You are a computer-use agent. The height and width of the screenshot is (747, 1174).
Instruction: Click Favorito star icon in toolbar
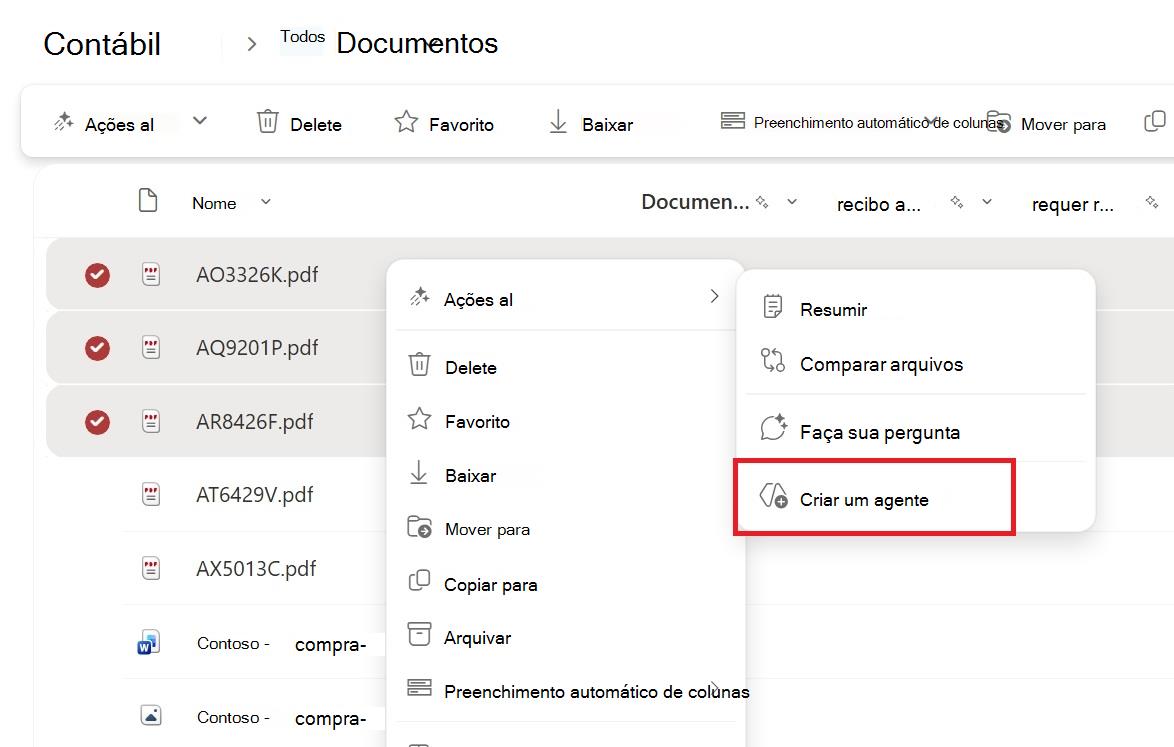point(406,121)
